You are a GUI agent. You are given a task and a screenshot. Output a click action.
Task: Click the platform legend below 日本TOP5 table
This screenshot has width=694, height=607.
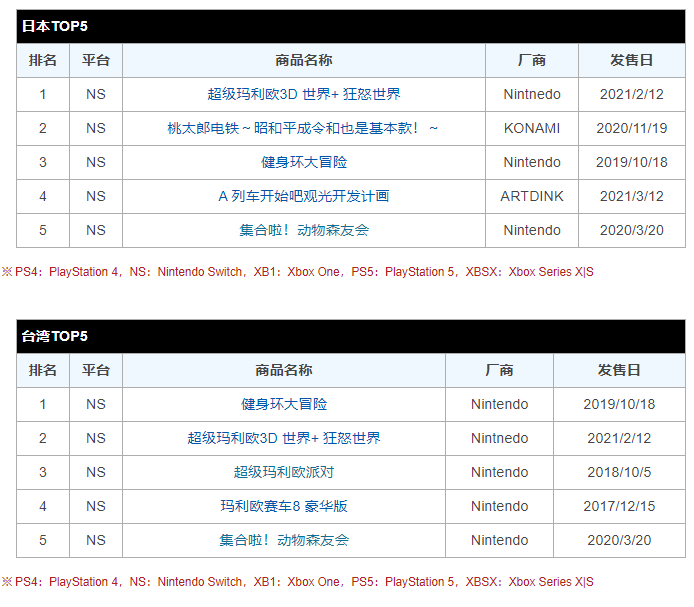pyautogui.click(x=297, y=272)
